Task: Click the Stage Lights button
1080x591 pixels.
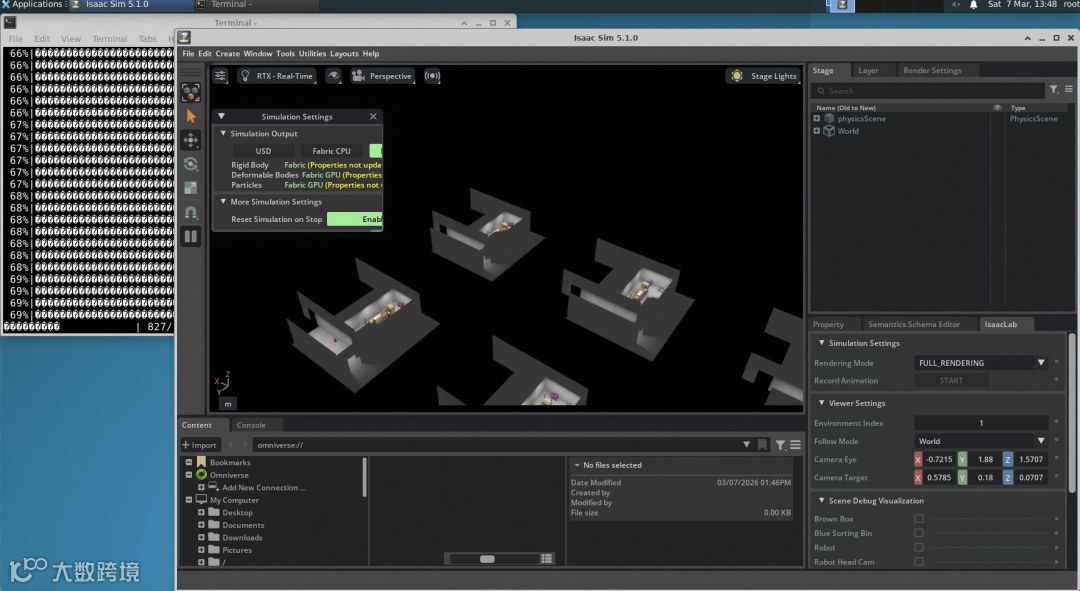Action: (x=764, y=76)
